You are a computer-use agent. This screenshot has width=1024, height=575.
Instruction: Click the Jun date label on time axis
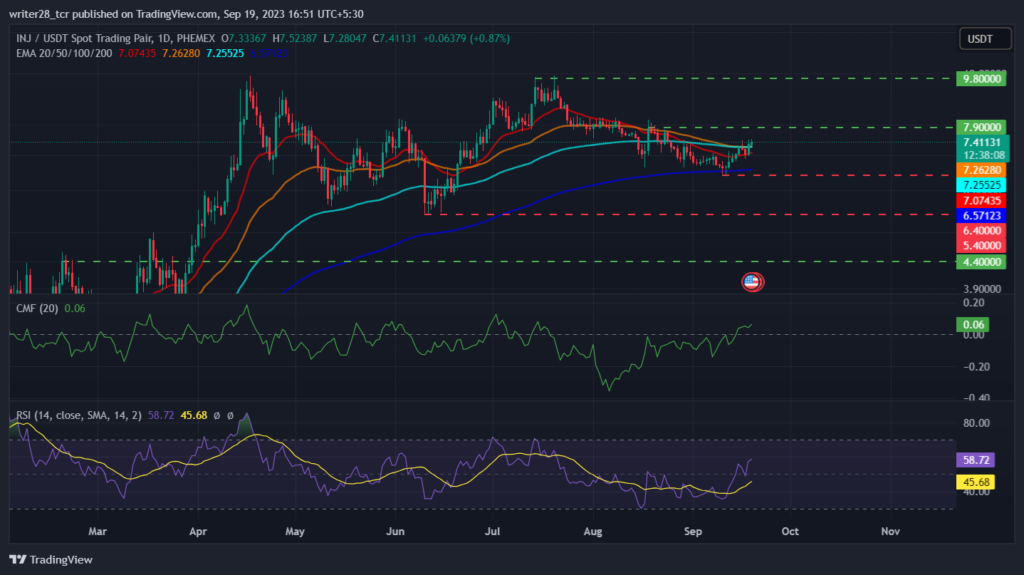coord(395,531)
